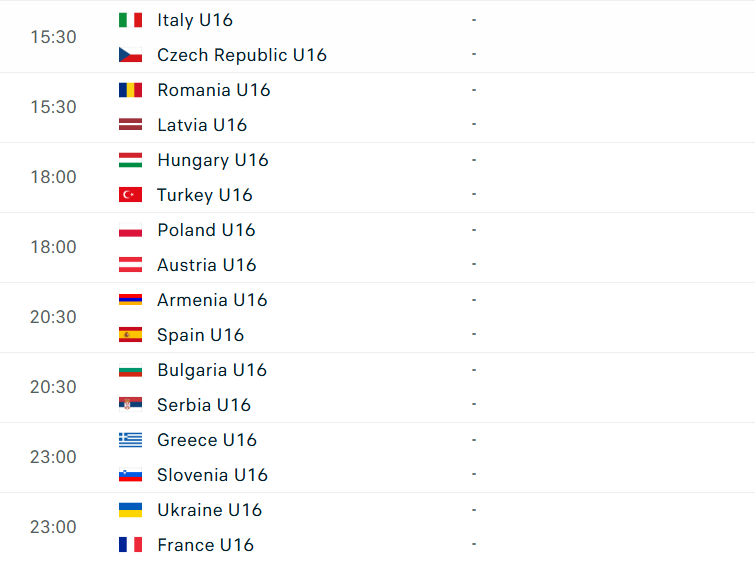The height and width of the screenshot is (562, 755).
Task: Select the Bulgaria U16 team name
Action: [x=212, y=370]
